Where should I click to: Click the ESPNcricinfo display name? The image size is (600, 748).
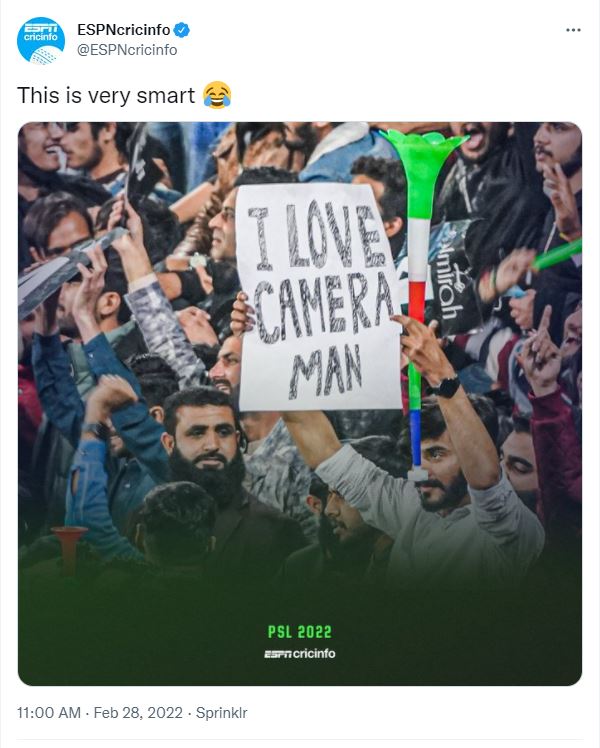(x=123, y=31)
